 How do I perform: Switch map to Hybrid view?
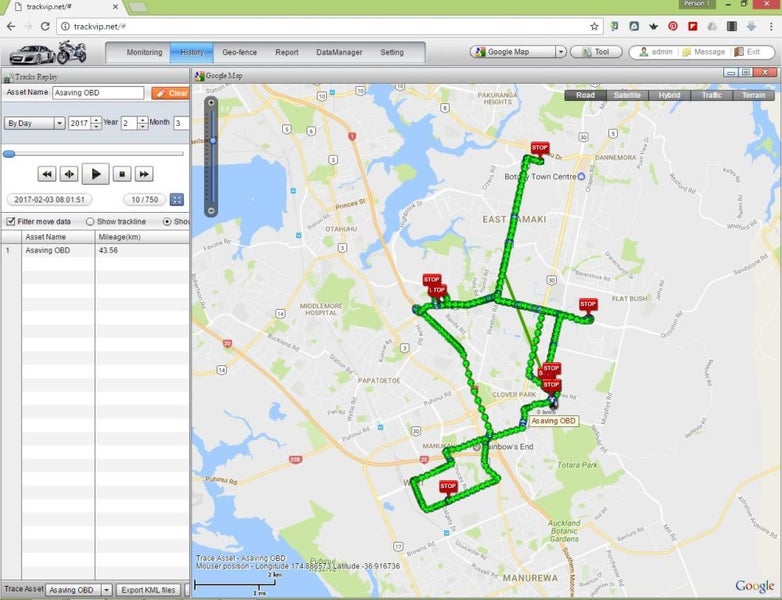click(x=669, y=95)
